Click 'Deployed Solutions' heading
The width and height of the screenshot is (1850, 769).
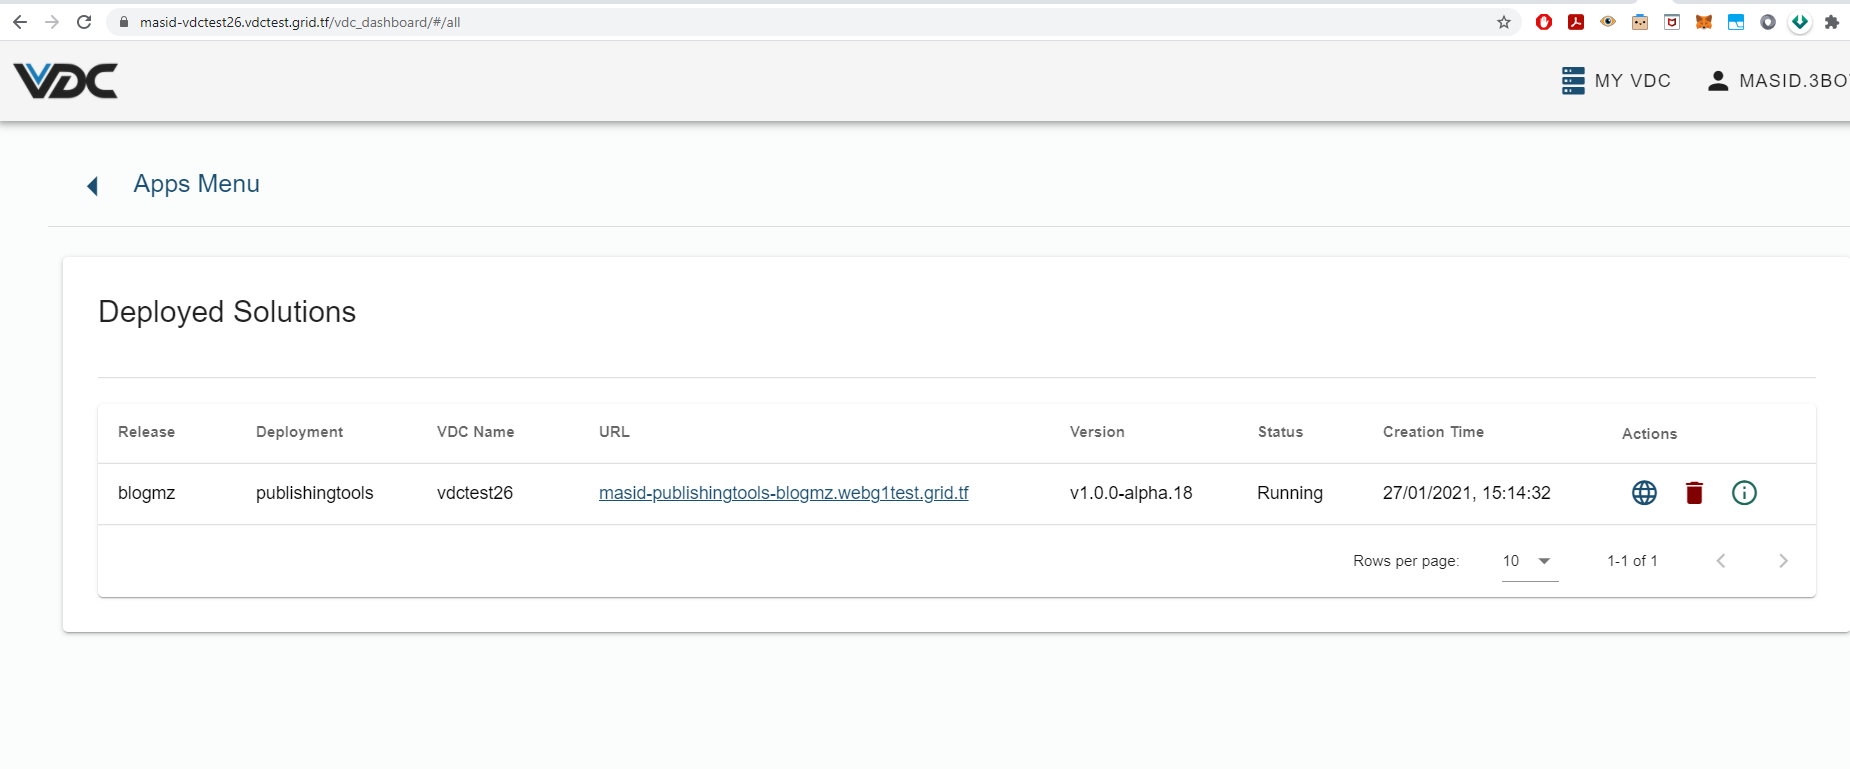227,312
